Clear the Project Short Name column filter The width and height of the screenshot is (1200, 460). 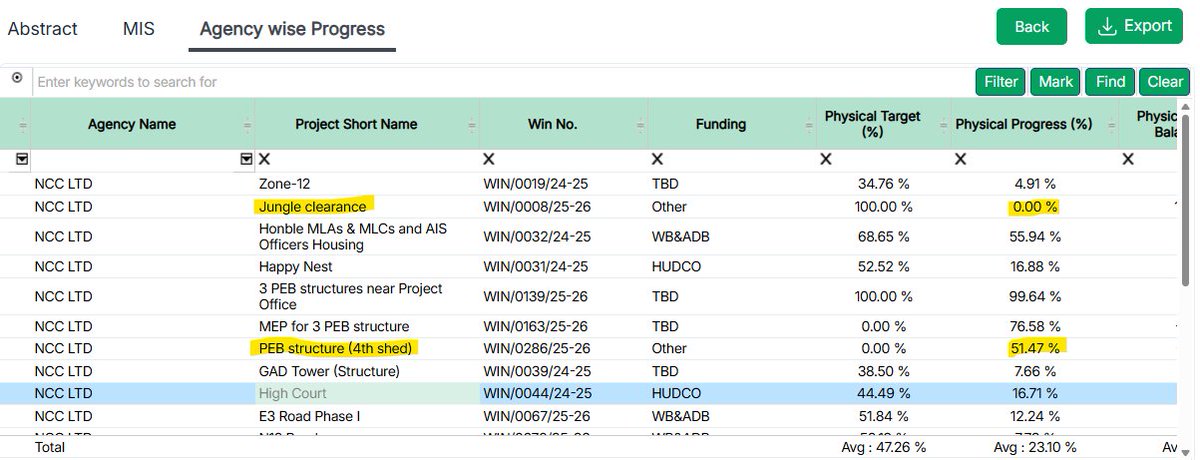click(265, 159)
